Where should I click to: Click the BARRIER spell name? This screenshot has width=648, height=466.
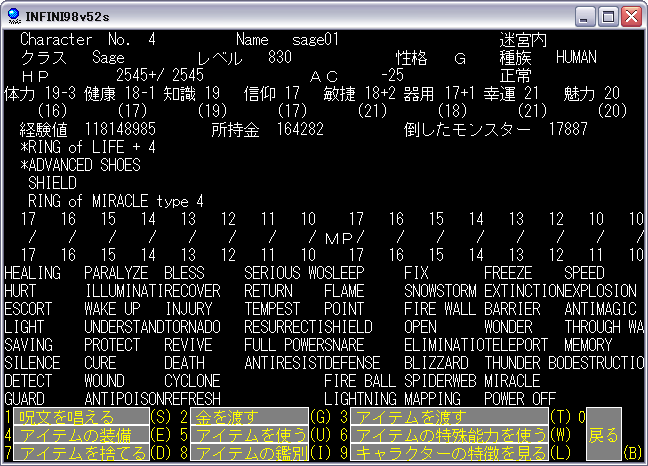[x=512, y=309]
